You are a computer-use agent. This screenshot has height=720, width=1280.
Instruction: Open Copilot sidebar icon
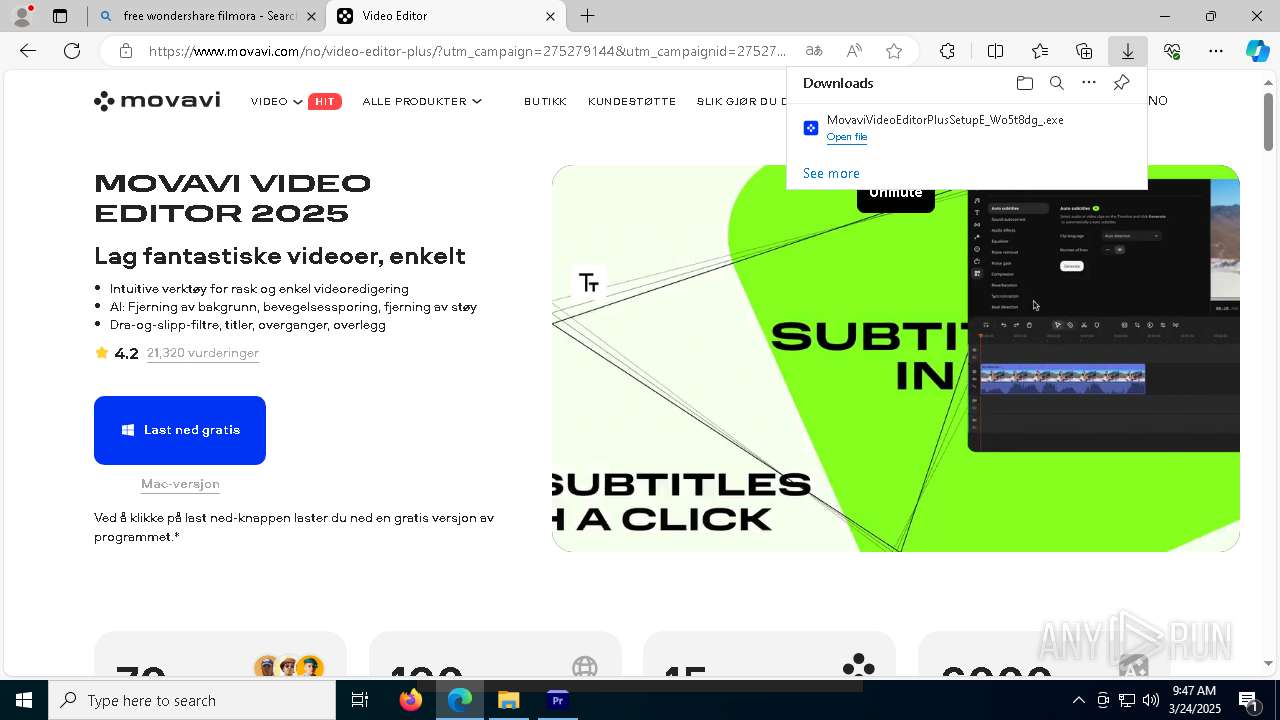pos(1258,51)
